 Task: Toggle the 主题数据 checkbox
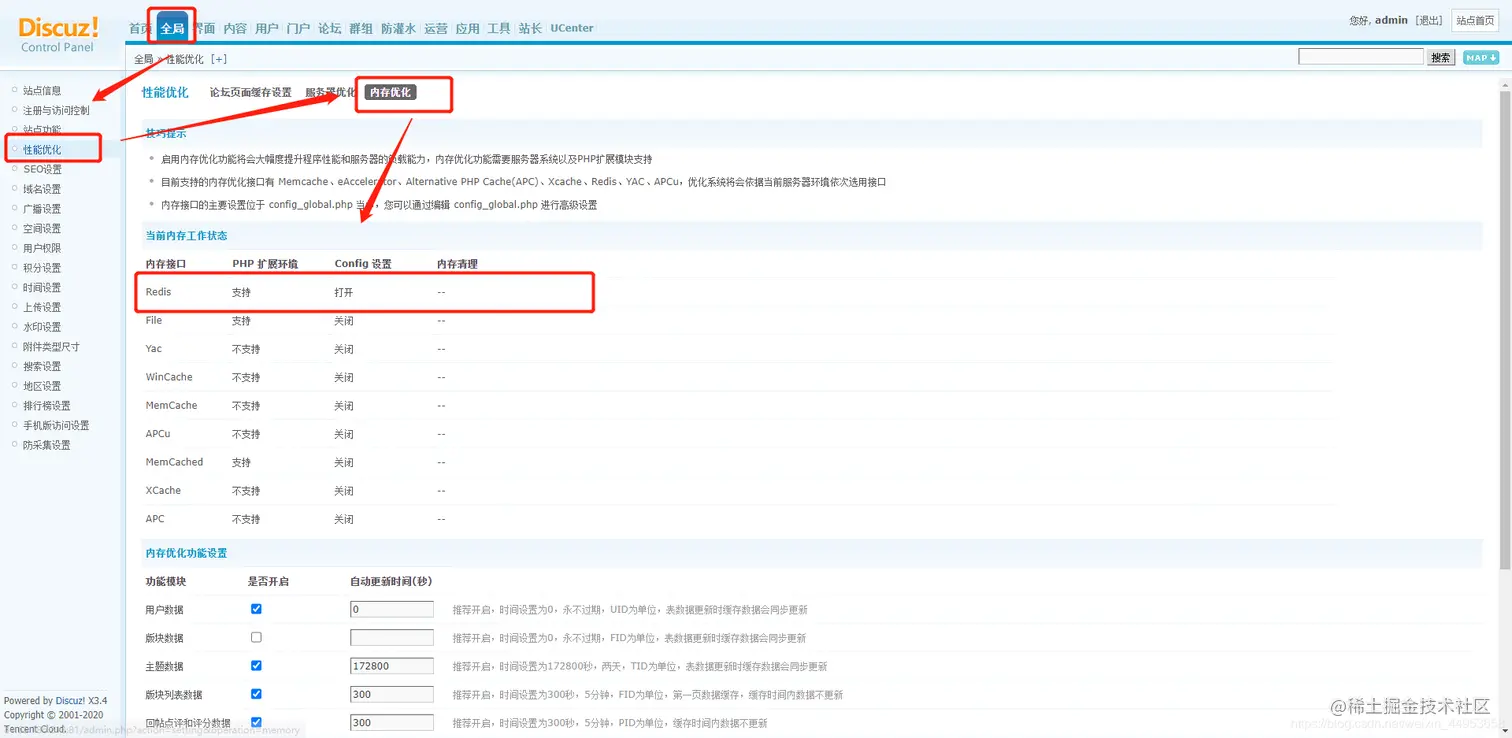pyautogui.click(x=256, y=666)
